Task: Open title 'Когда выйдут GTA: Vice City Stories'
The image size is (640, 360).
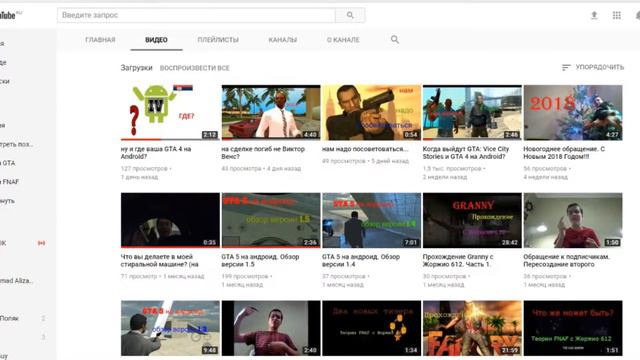Action: point(466,153)
